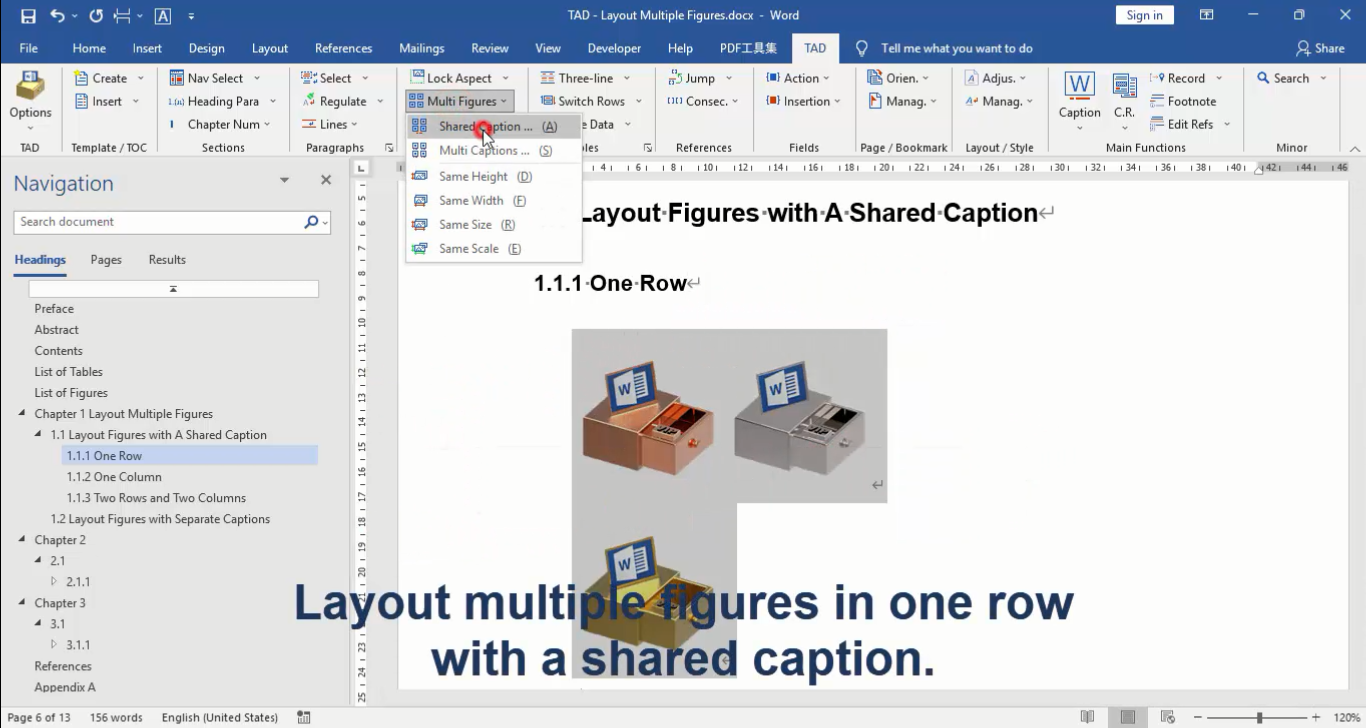
Task: Click the Adjus. layout icon
Action: click(x=971, y=78)
